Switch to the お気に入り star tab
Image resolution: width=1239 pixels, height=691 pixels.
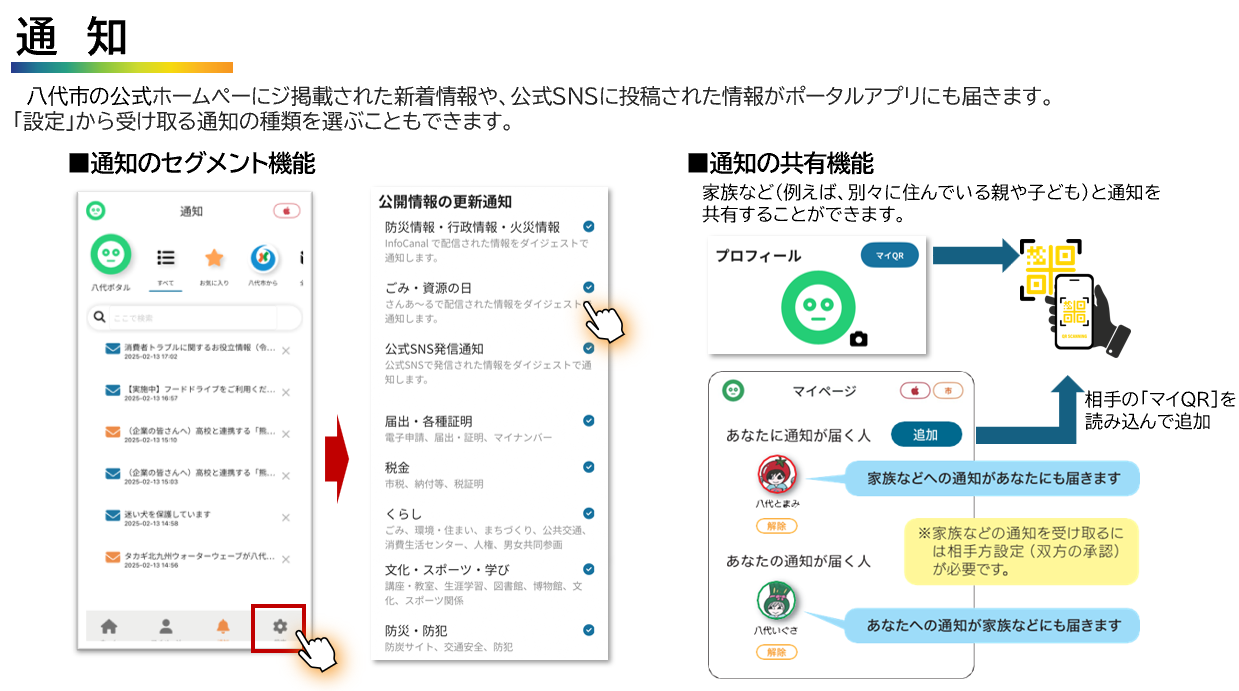coord(213,265)
